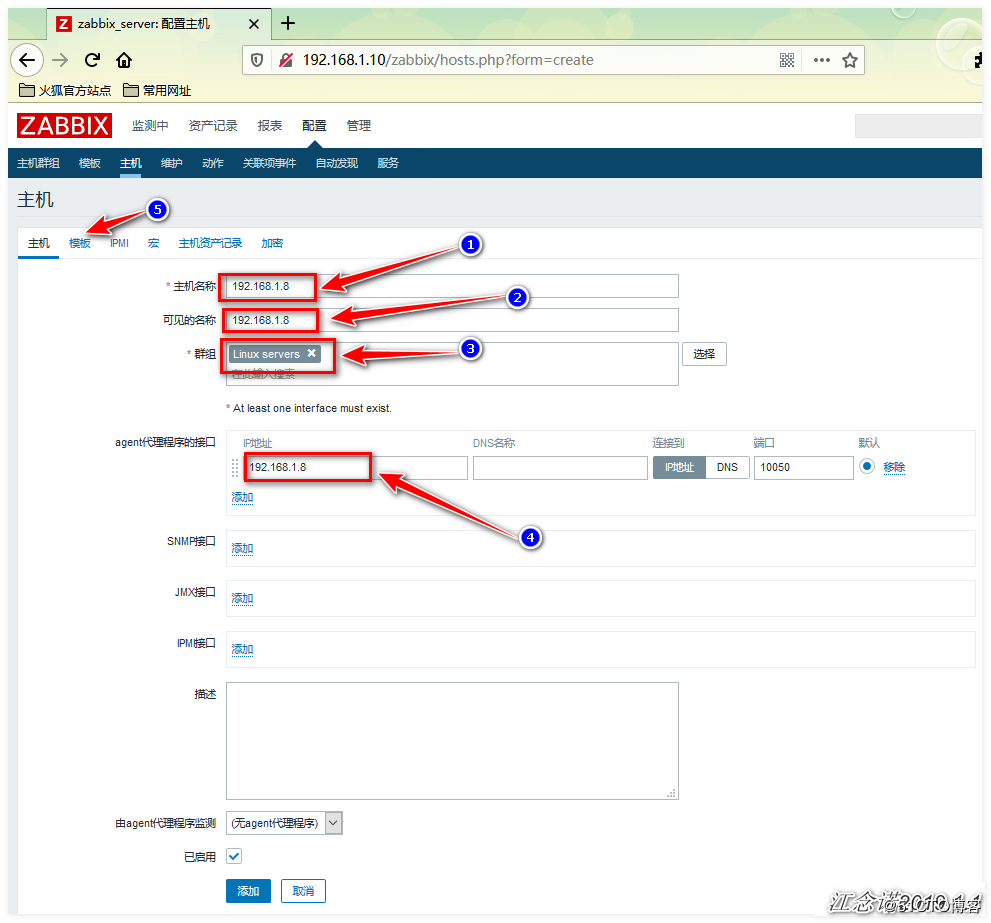Go to 服务 submenu
Screen dimensions: 991x923
coord(388,163)
